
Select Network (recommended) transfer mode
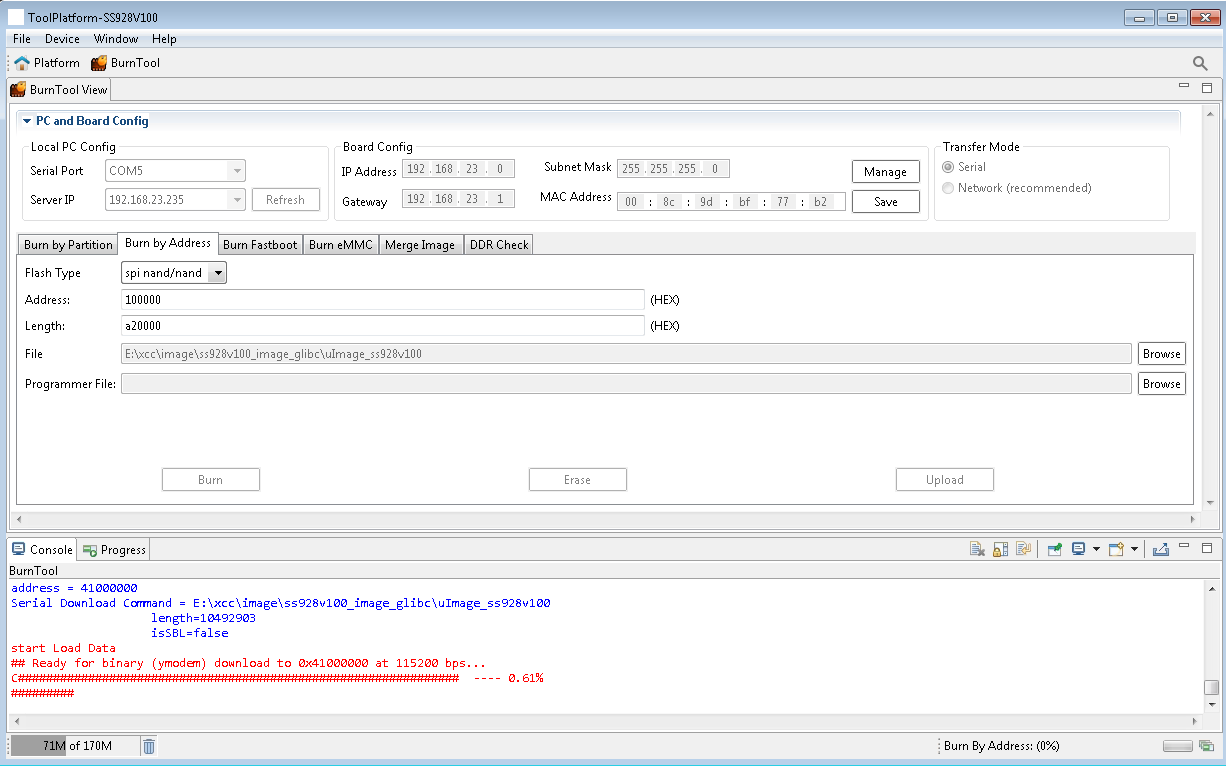(948, 188)
